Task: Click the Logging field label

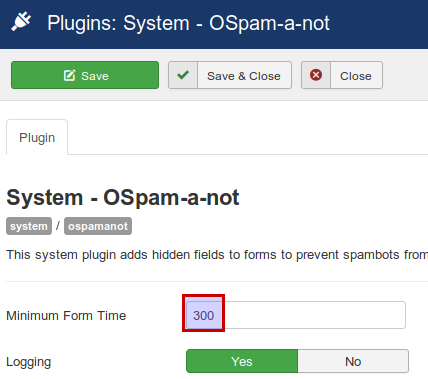Action: (29, 362)
